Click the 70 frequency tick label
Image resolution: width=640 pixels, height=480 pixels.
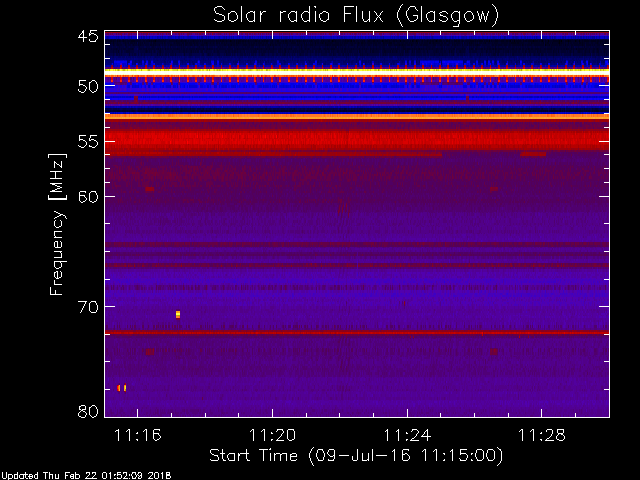tap(88, 307)
